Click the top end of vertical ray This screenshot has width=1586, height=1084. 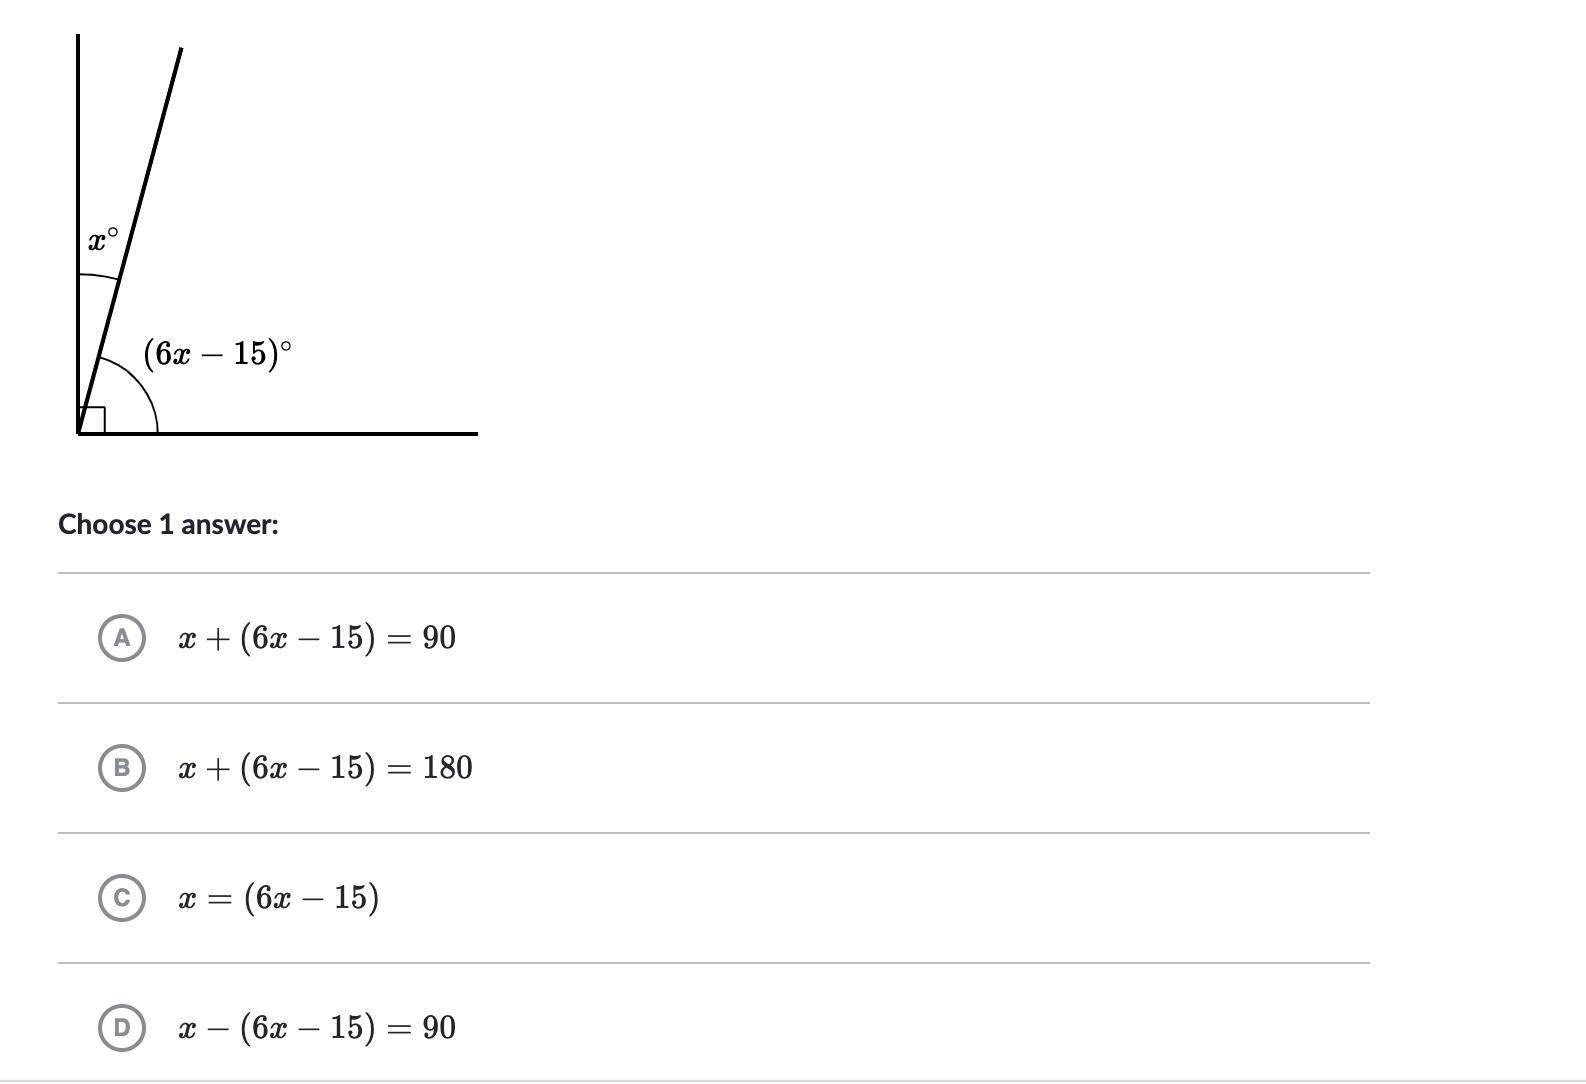click(x=78, y=37)
